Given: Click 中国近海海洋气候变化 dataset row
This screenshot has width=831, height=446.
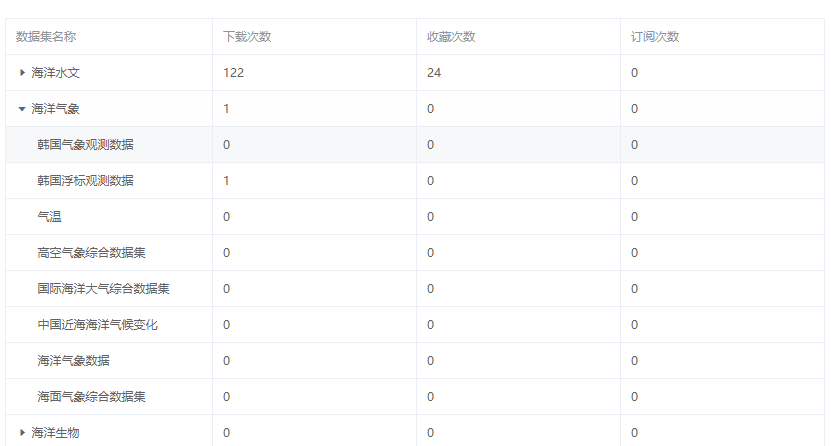Looking at the screenshot, I should pos(415,325).
